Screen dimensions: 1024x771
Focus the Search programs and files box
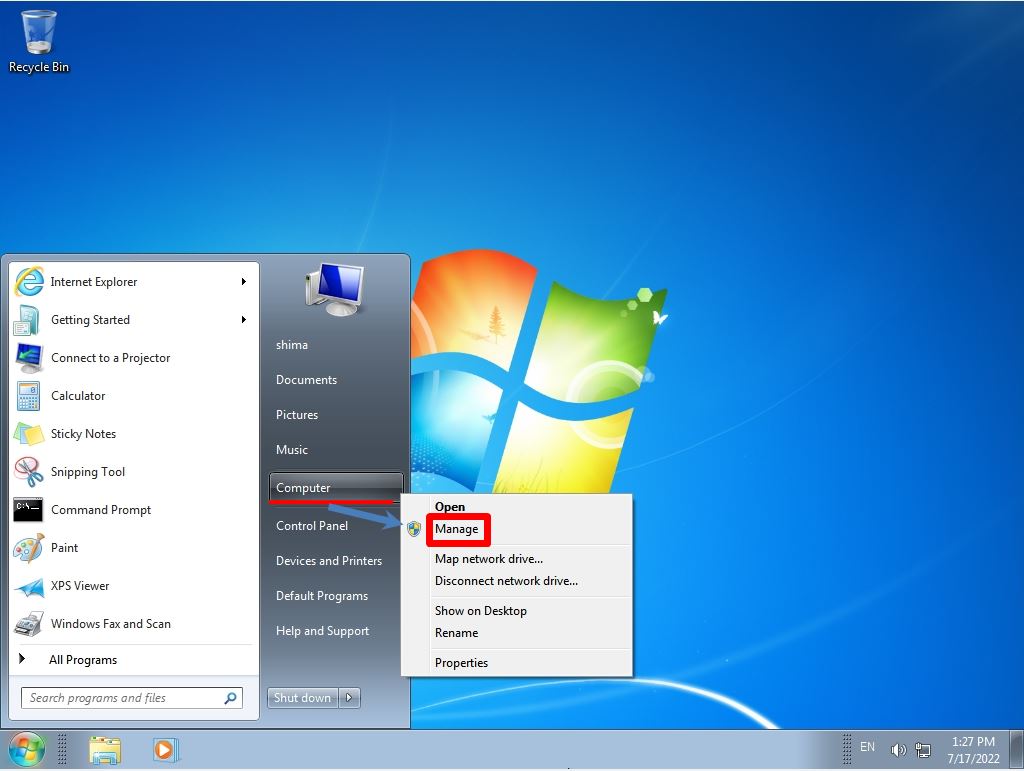(x=131, y=698)
